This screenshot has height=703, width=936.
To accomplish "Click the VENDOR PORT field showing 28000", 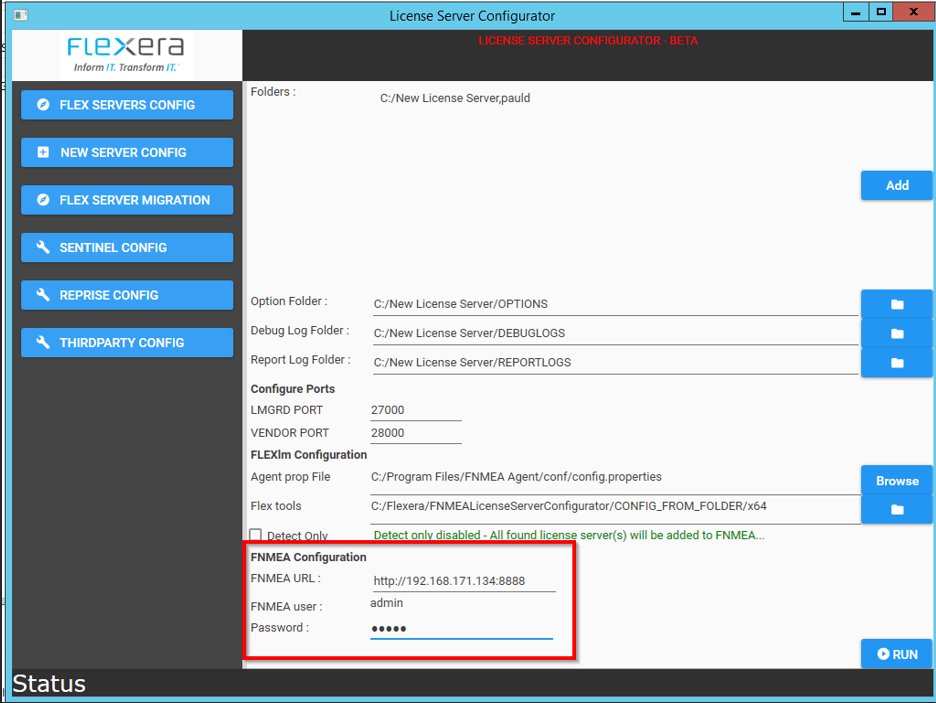I will pos(415,433).
